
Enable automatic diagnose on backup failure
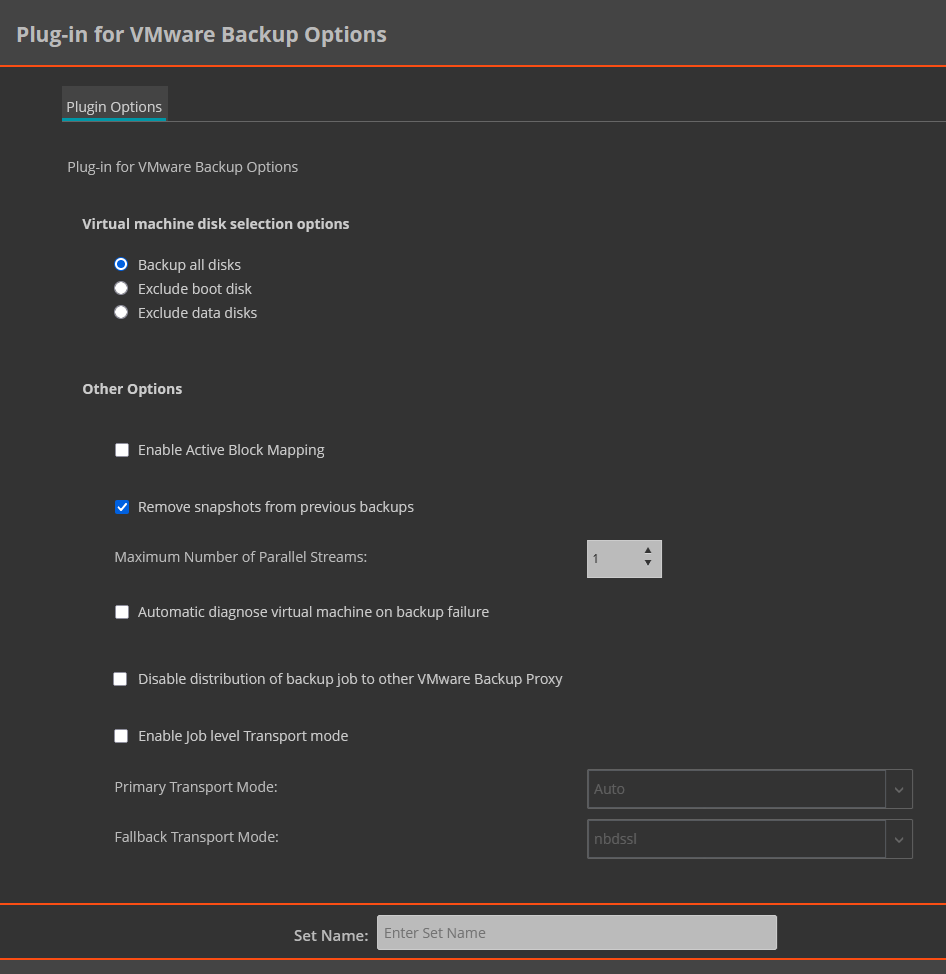pyautogui.click(x=122, y=612)
